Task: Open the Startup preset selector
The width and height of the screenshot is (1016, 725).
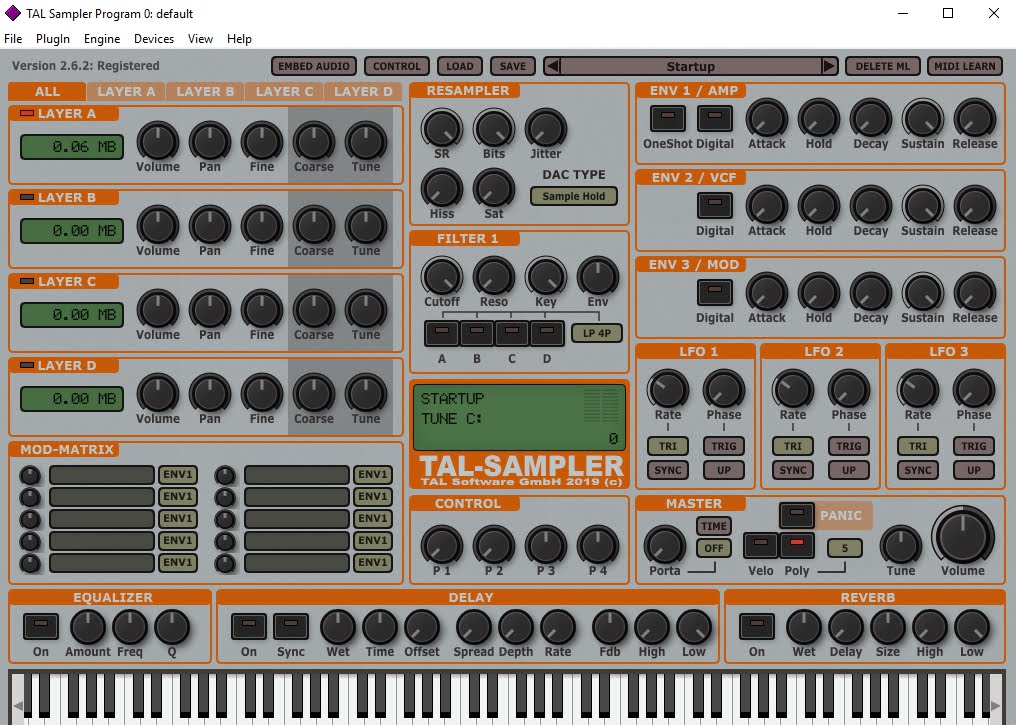Action: (x=691, y=66)
